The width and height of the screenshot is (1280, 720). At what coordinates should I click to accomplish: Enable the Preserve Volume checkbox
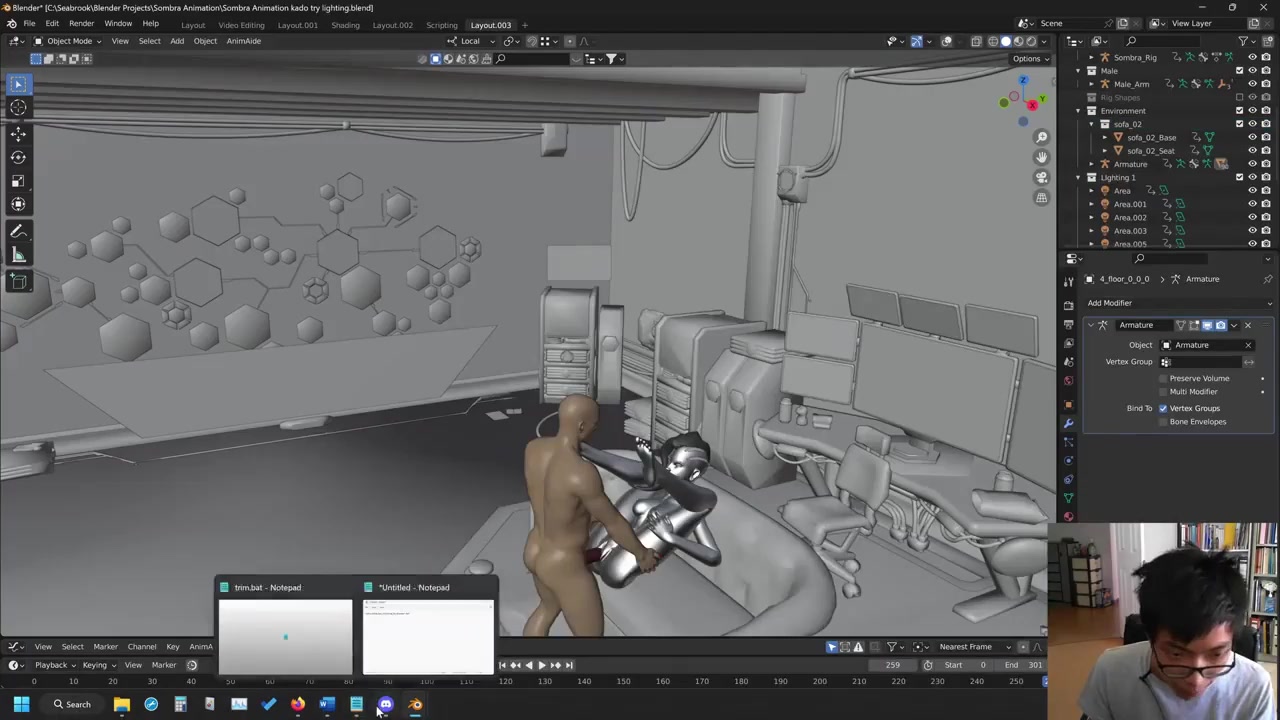click(x=1163, y=379)
